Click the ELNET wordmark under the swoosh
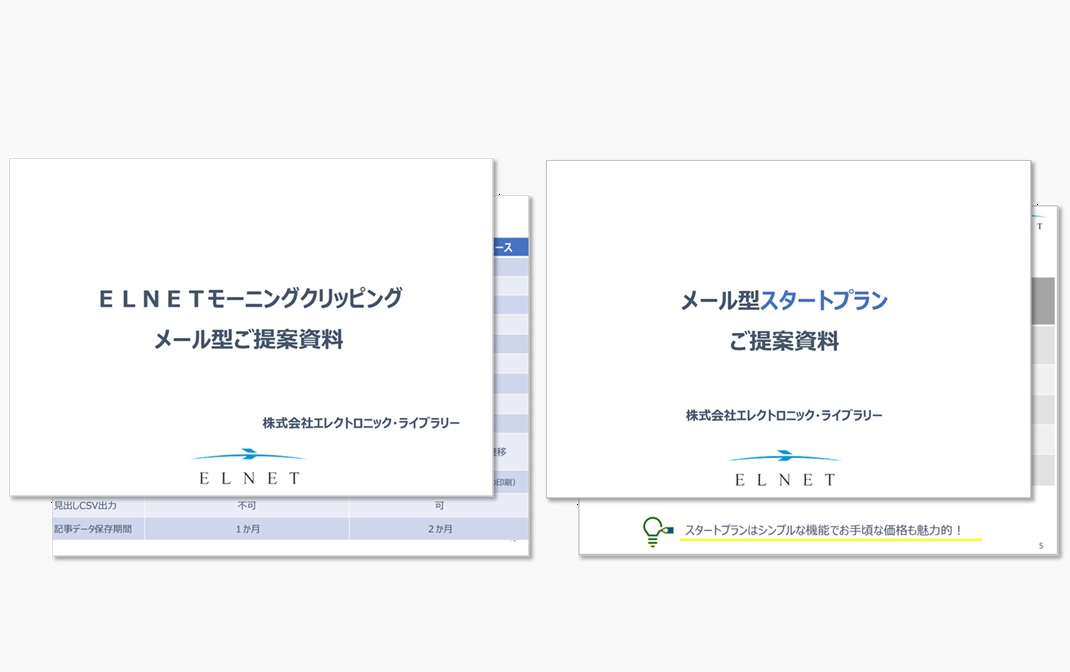The image size is (1070, 672). (x=248, y=477)
